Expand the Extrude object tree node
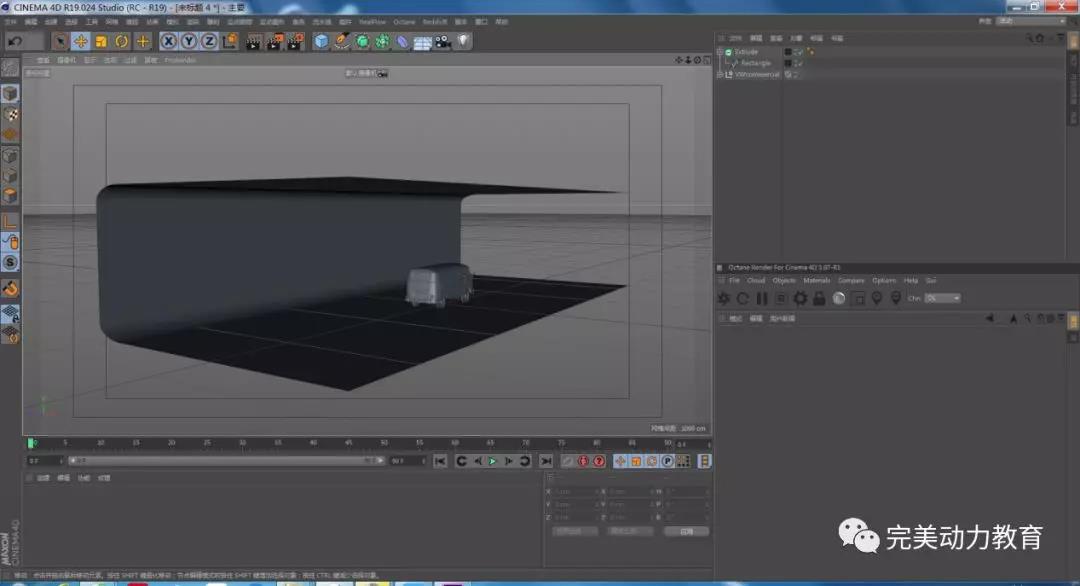 point(720,51)
